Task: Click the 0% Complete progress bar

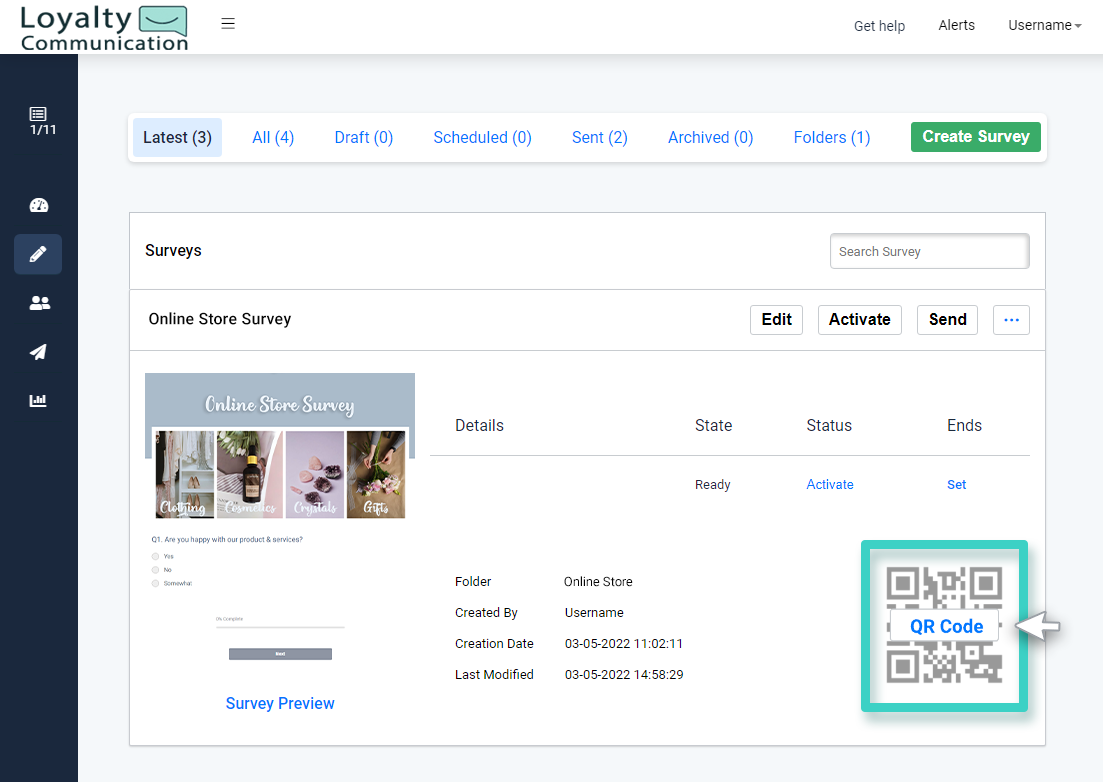Action: coord(280,623)
